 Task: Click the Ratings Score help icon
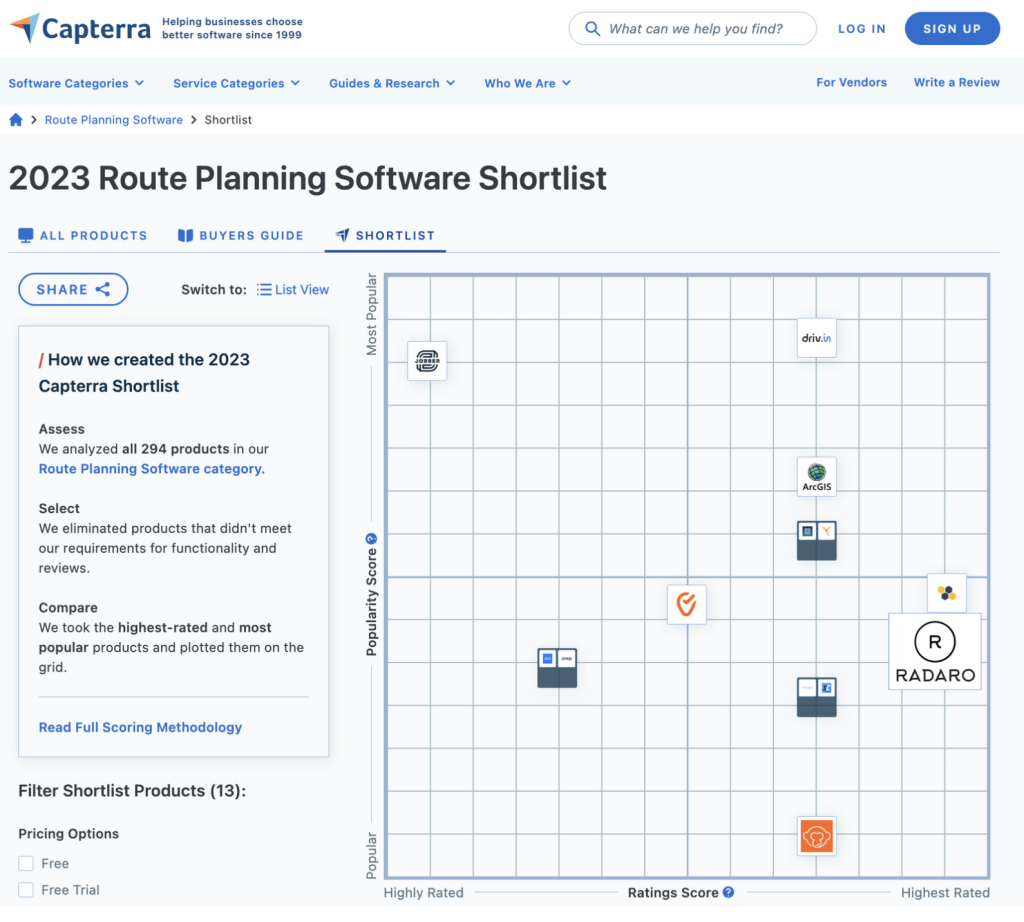[728, 892]
